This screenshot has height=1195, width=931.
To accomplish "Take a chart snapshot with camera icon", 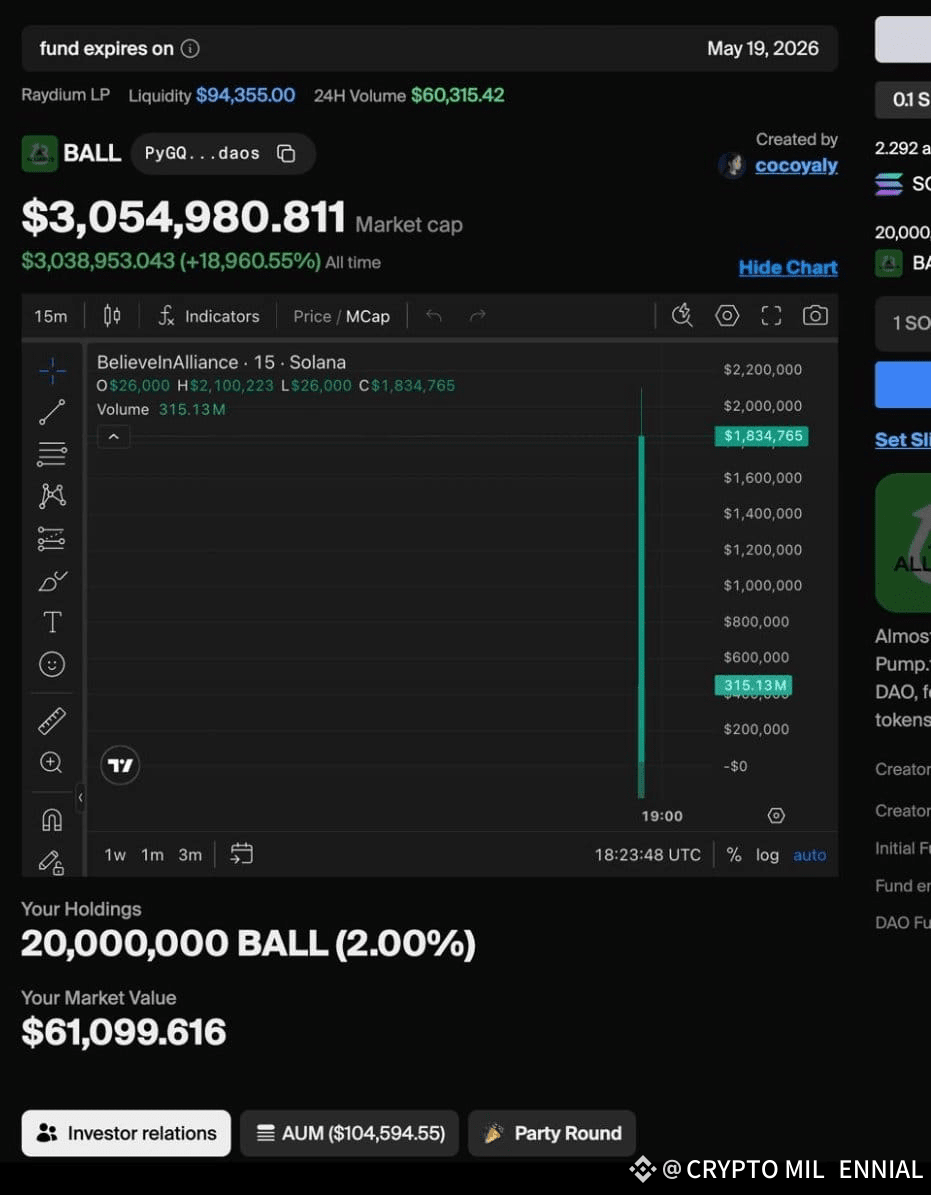I will click(x=815, y=316).
